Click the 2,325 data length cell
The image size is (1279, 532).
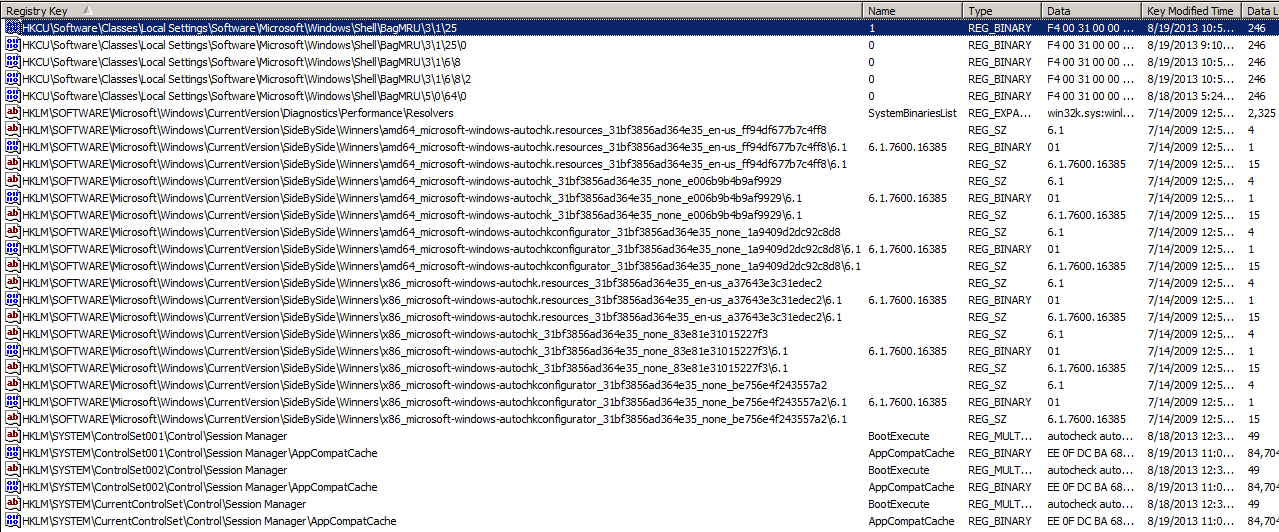pyautogui.click(x=1262, y=113)
